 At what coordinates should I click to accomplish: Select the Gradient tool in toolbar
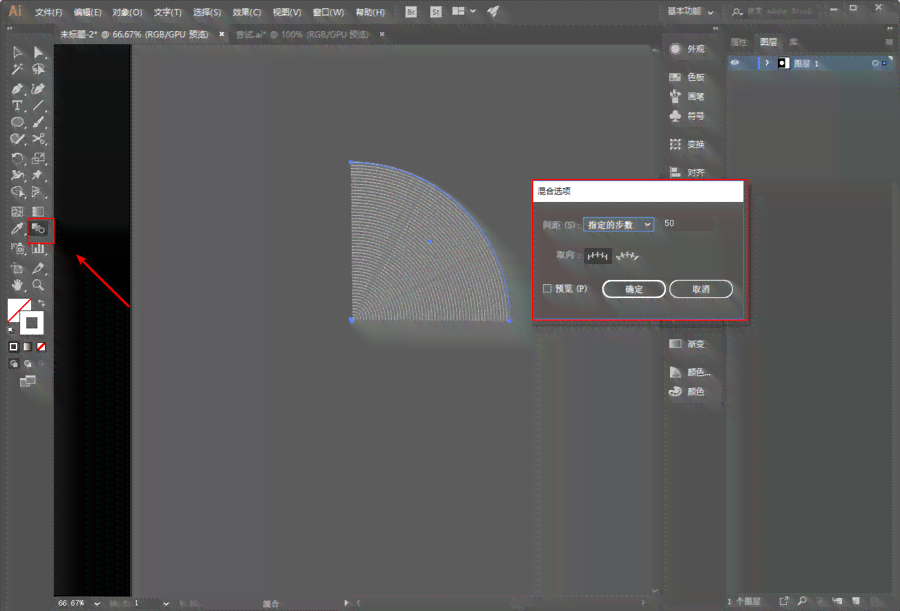(x=38, y=212)
